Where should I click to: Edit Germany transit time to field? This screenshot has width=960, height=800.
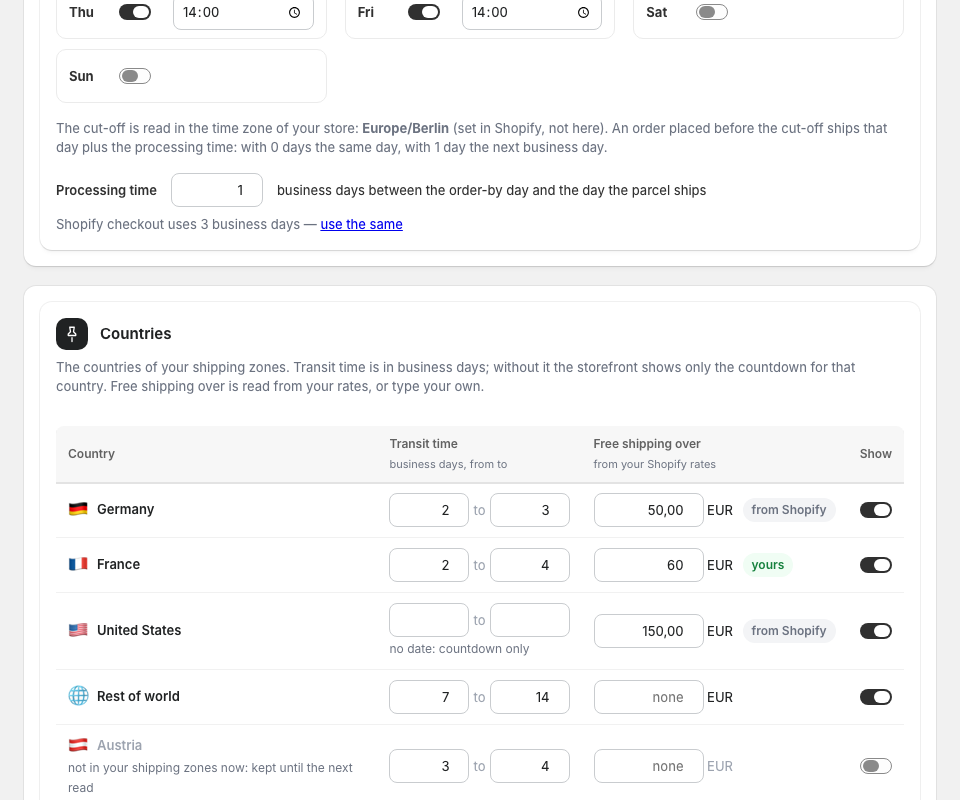pos(530,510)
